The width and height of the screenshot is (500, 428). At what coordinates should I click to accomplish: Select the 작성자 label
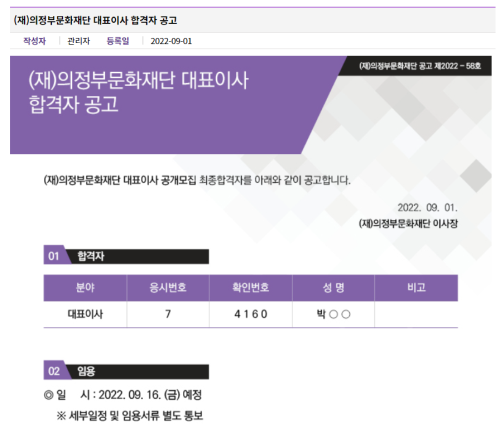[35, 41]
